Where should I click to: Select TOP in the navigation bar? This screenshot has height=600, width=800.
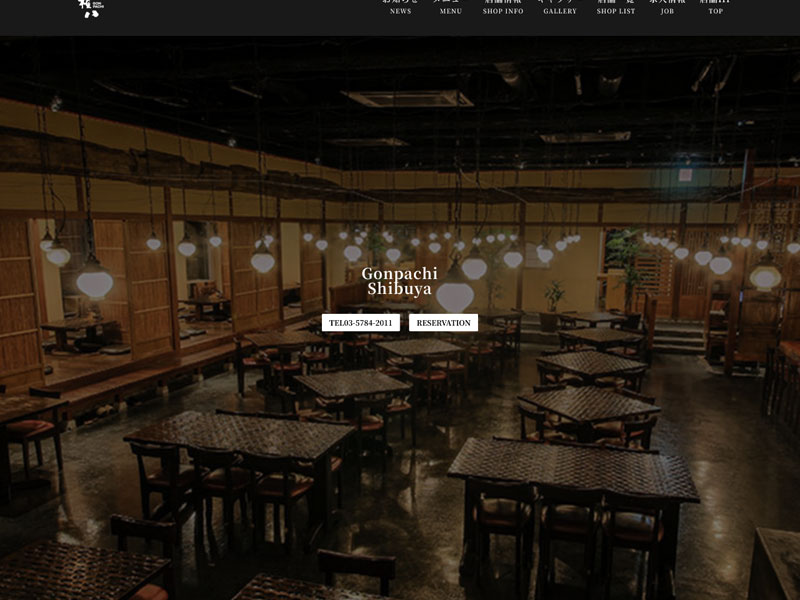coord(715,7)
